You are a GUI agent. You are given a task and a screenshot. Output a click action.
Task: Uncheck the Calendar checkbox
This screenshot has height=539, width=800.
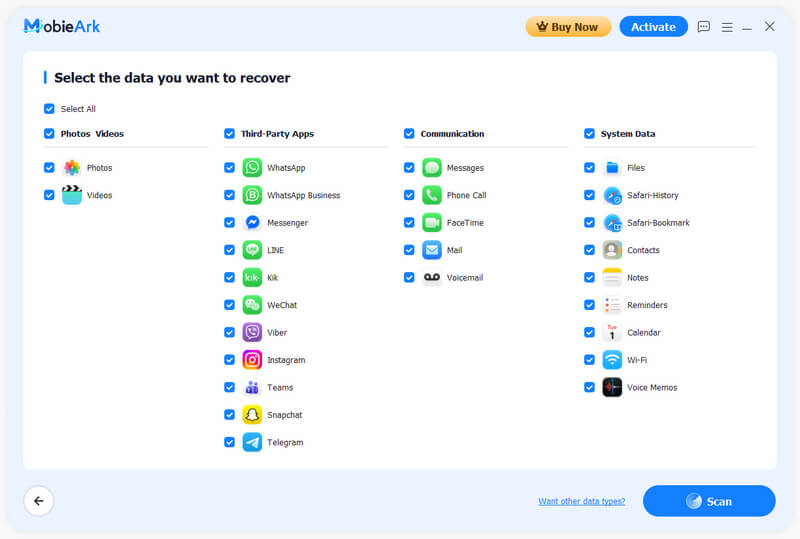(589, 332)
